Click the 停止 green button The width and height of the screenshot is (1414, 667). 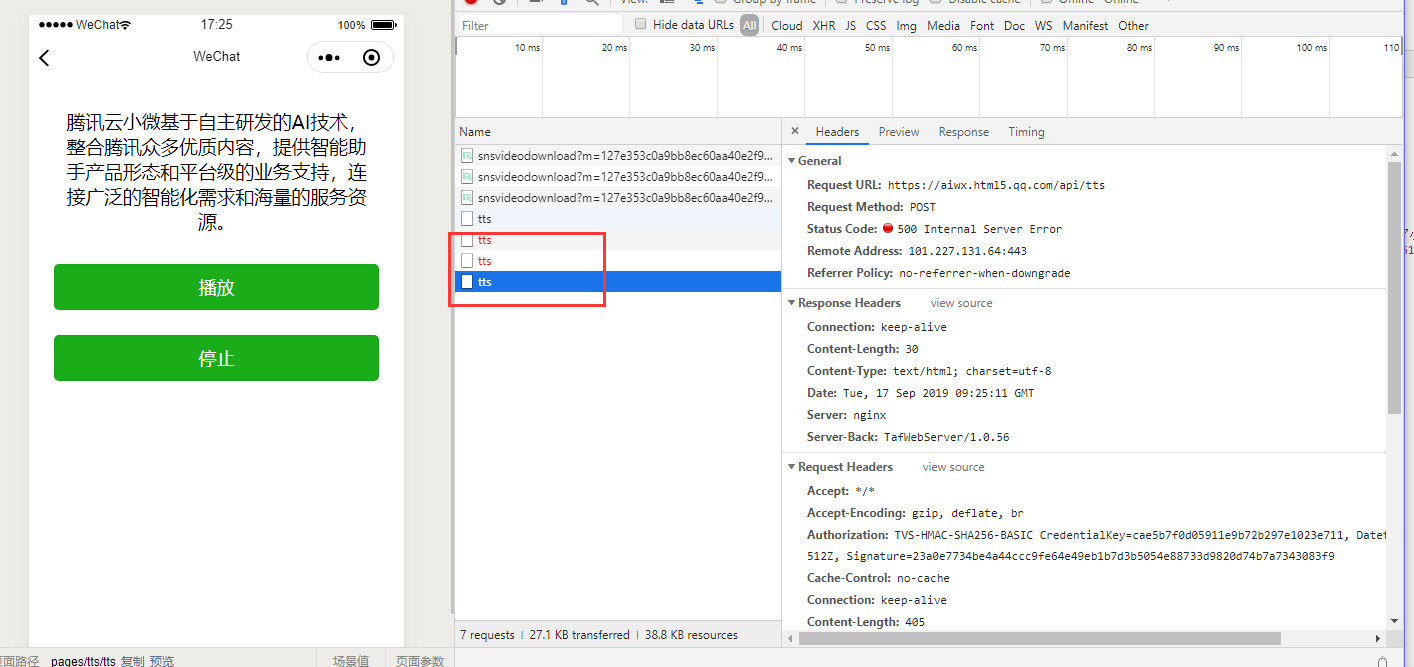(216, 358)
